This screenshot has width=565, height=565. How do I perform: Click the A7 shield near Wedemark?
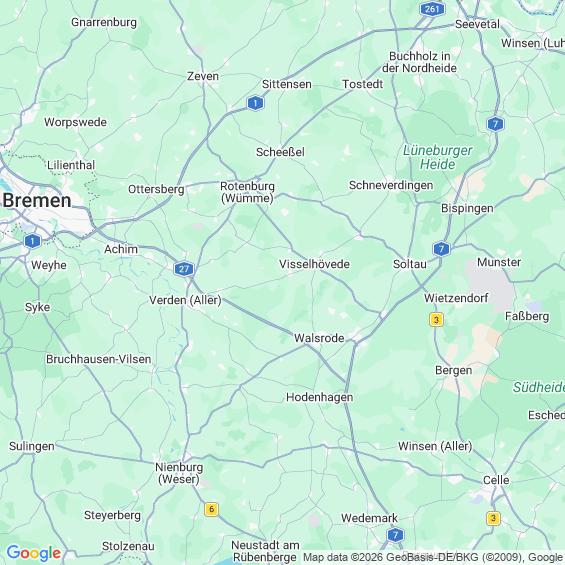[x=395, y=535]
